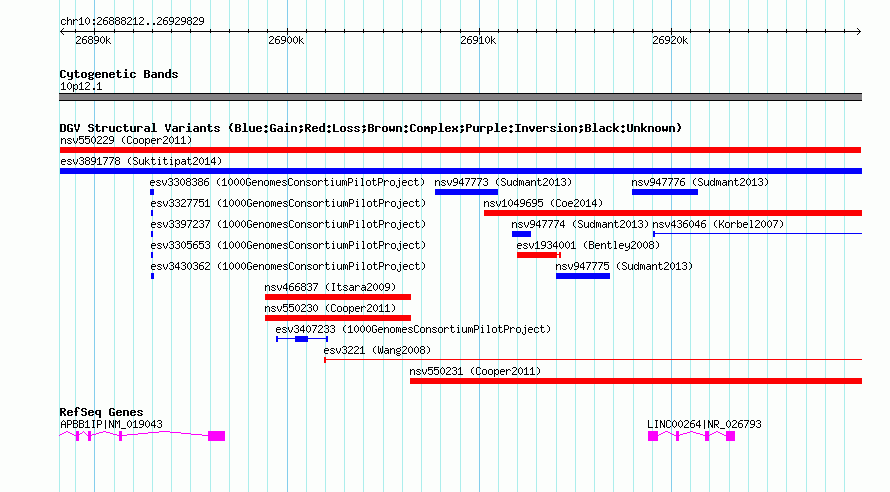Click the chr10:26888212..26929829 coordinate text

coord(132,21)
